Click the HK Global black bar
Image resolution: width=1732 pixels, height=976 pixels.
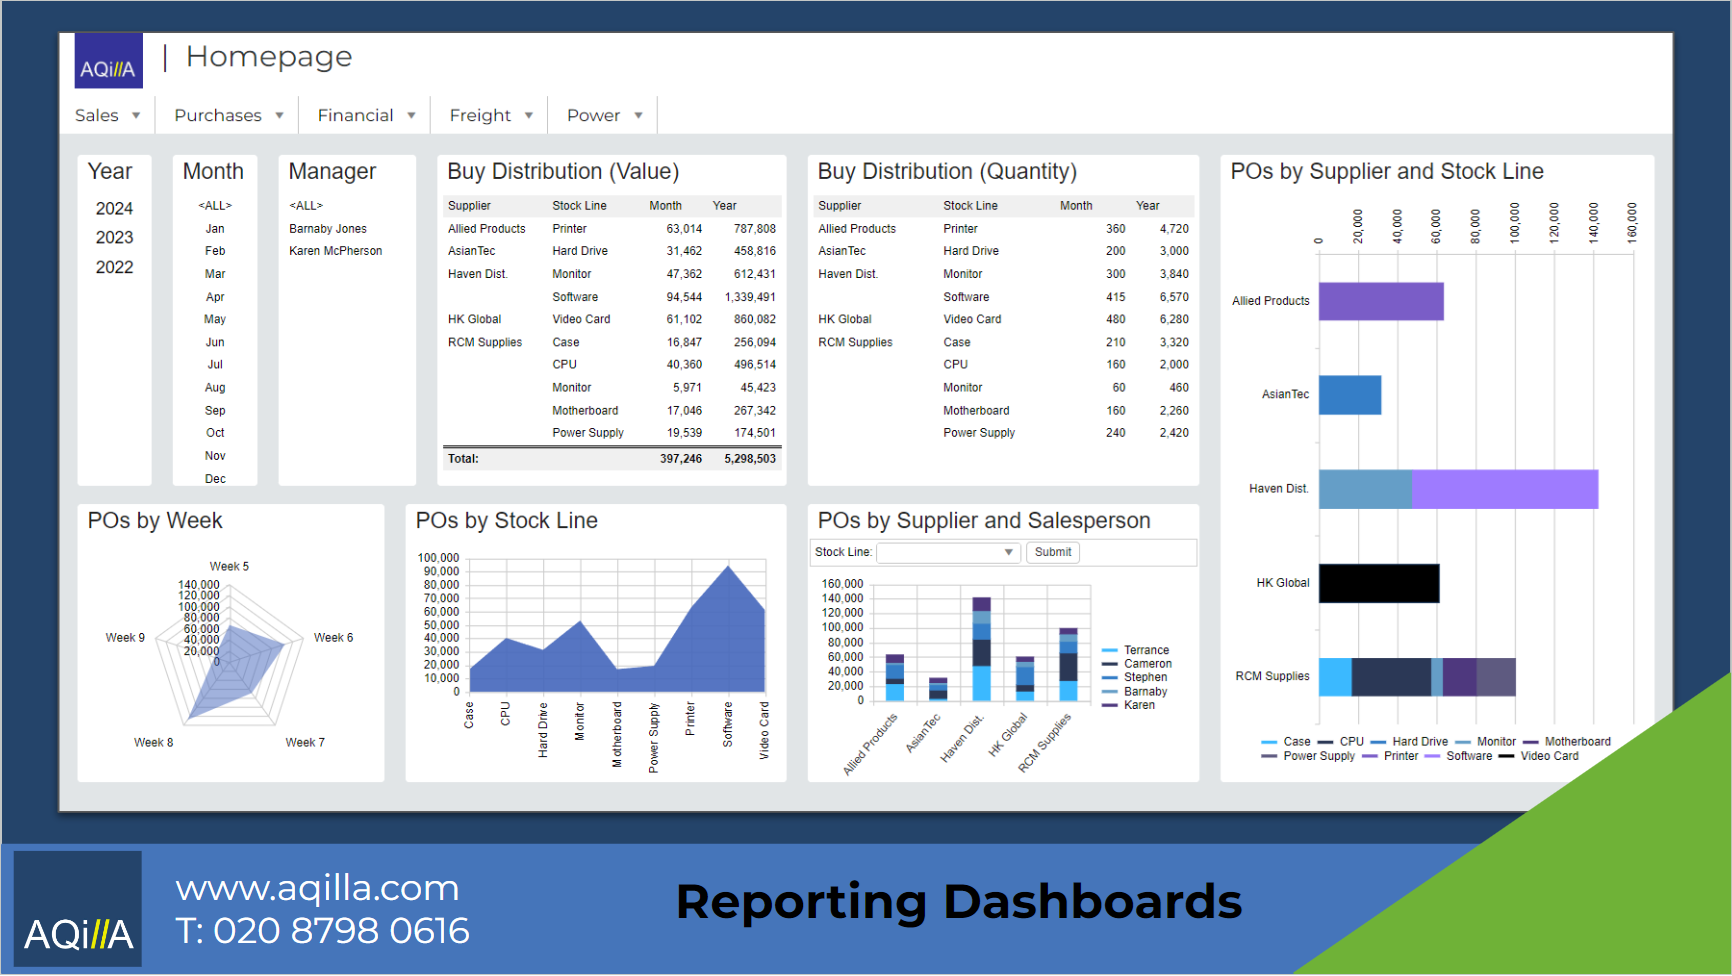click(1379, 583)
